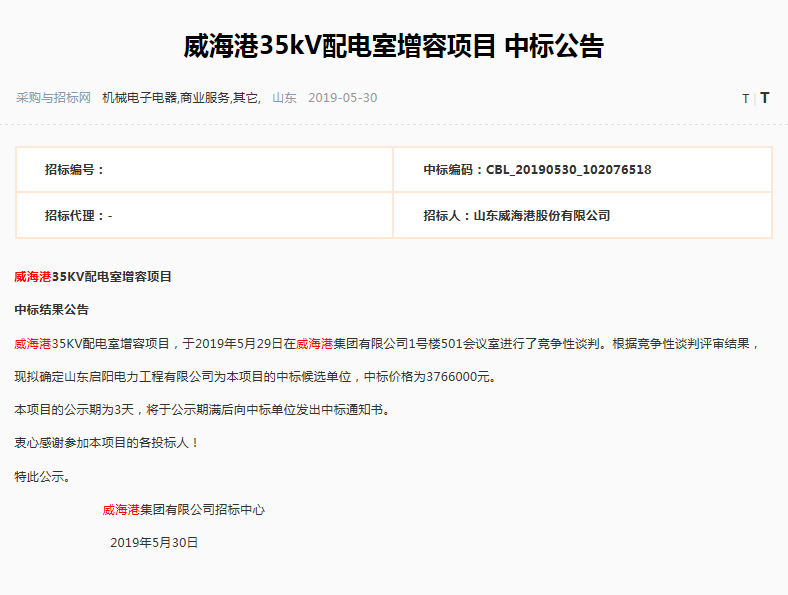Click the text 山东启阳电力工程有限公司
788x595 pixels.
(139, 377)
